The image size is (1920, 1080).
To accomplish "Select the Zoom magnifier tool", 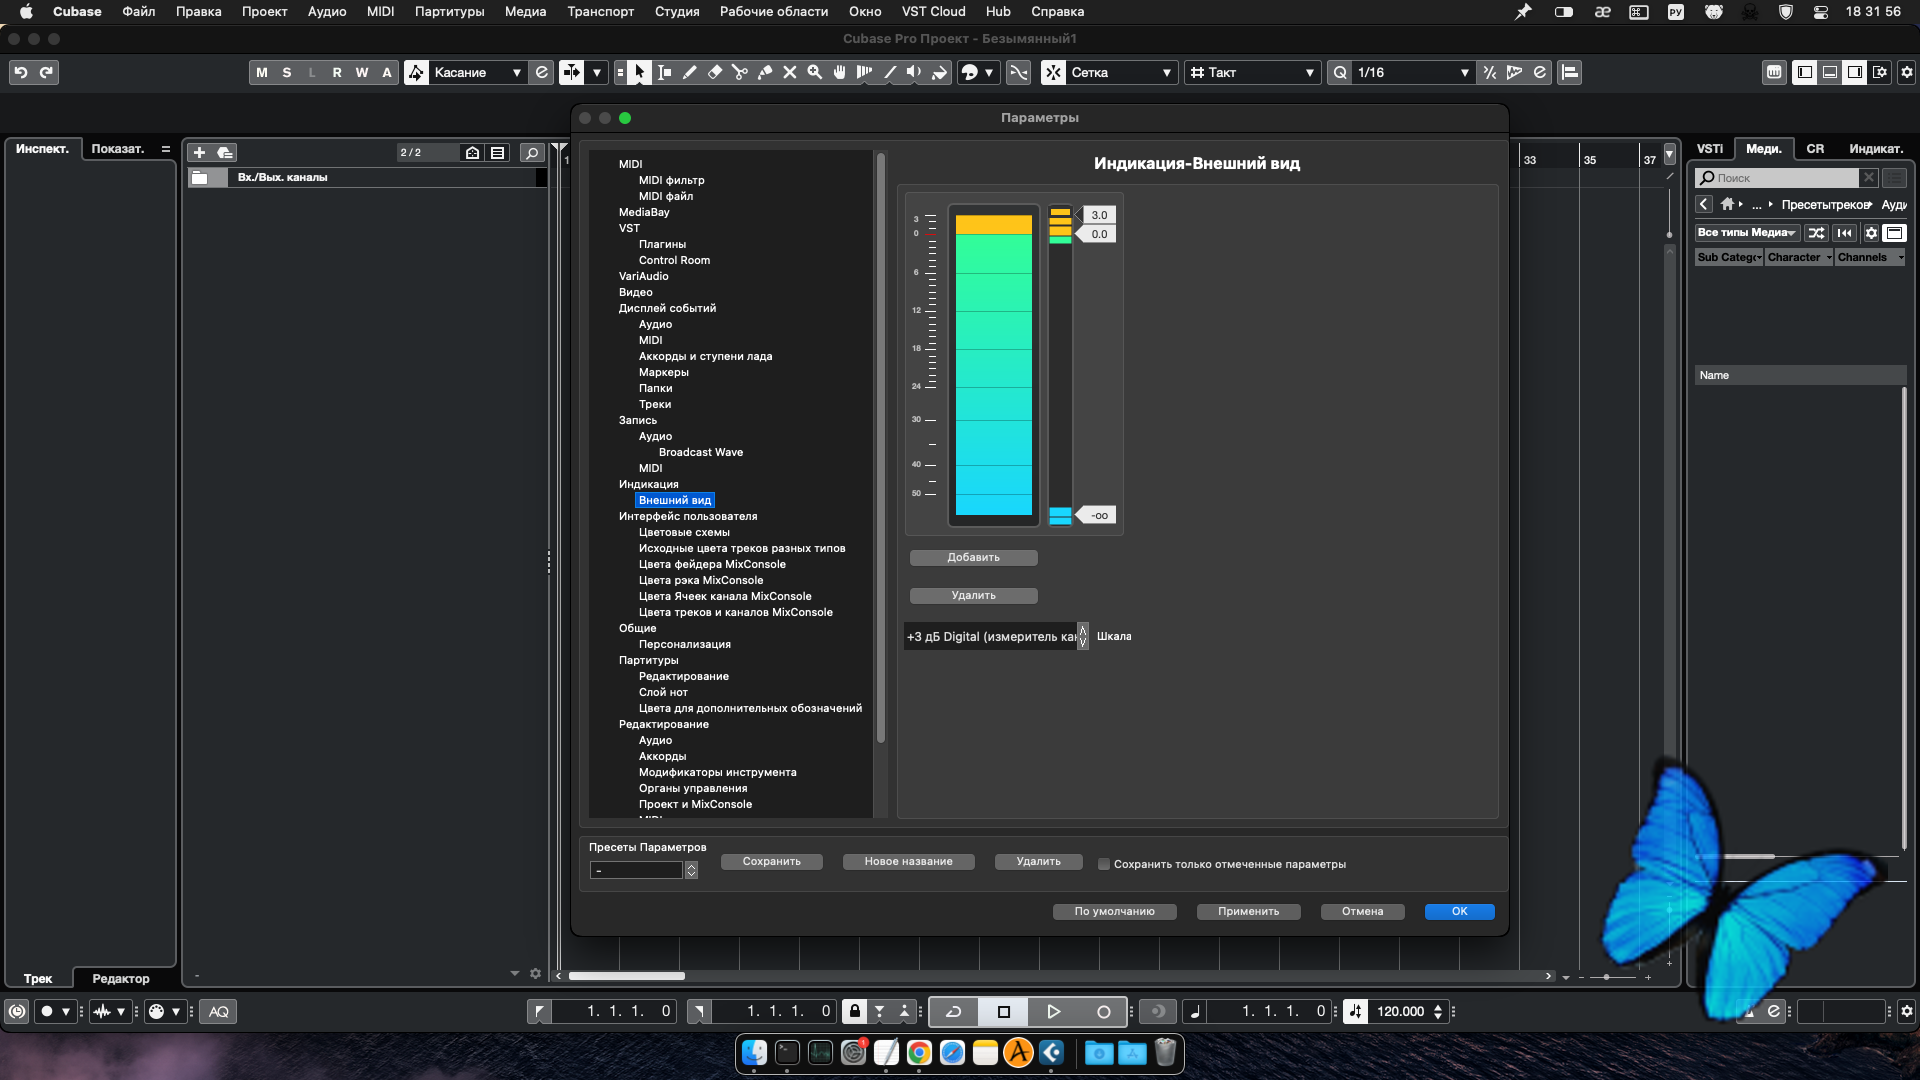I will [815, 72].
